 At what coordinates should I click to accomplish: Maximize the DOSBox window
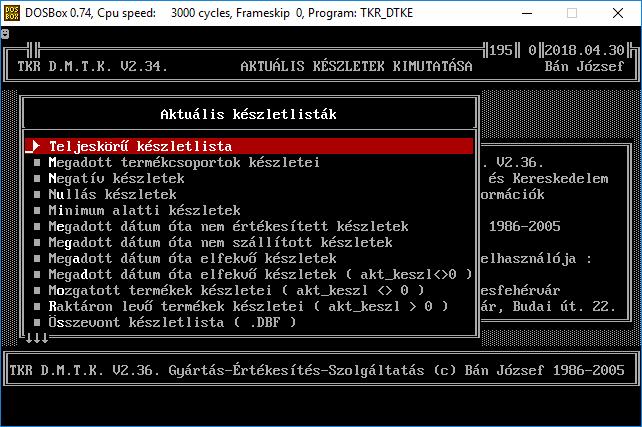point(572,13)
